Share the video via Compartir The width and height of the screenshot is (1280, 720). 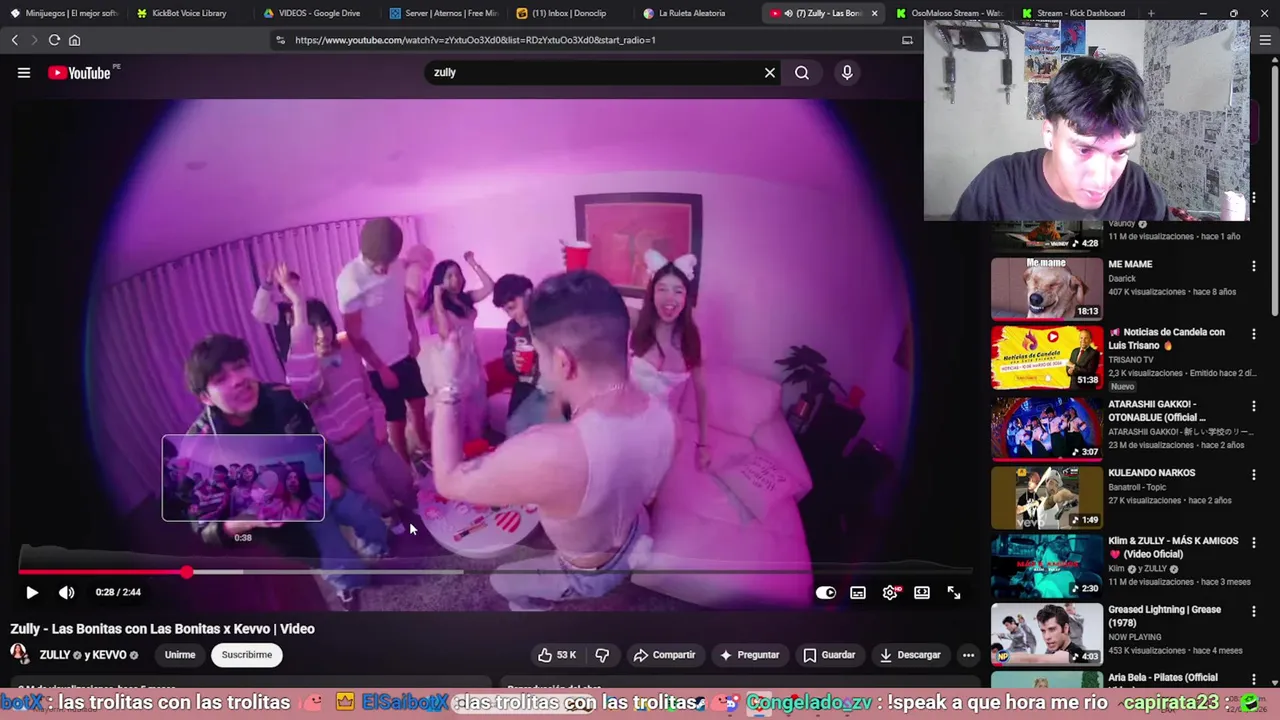tap(665, 655)
